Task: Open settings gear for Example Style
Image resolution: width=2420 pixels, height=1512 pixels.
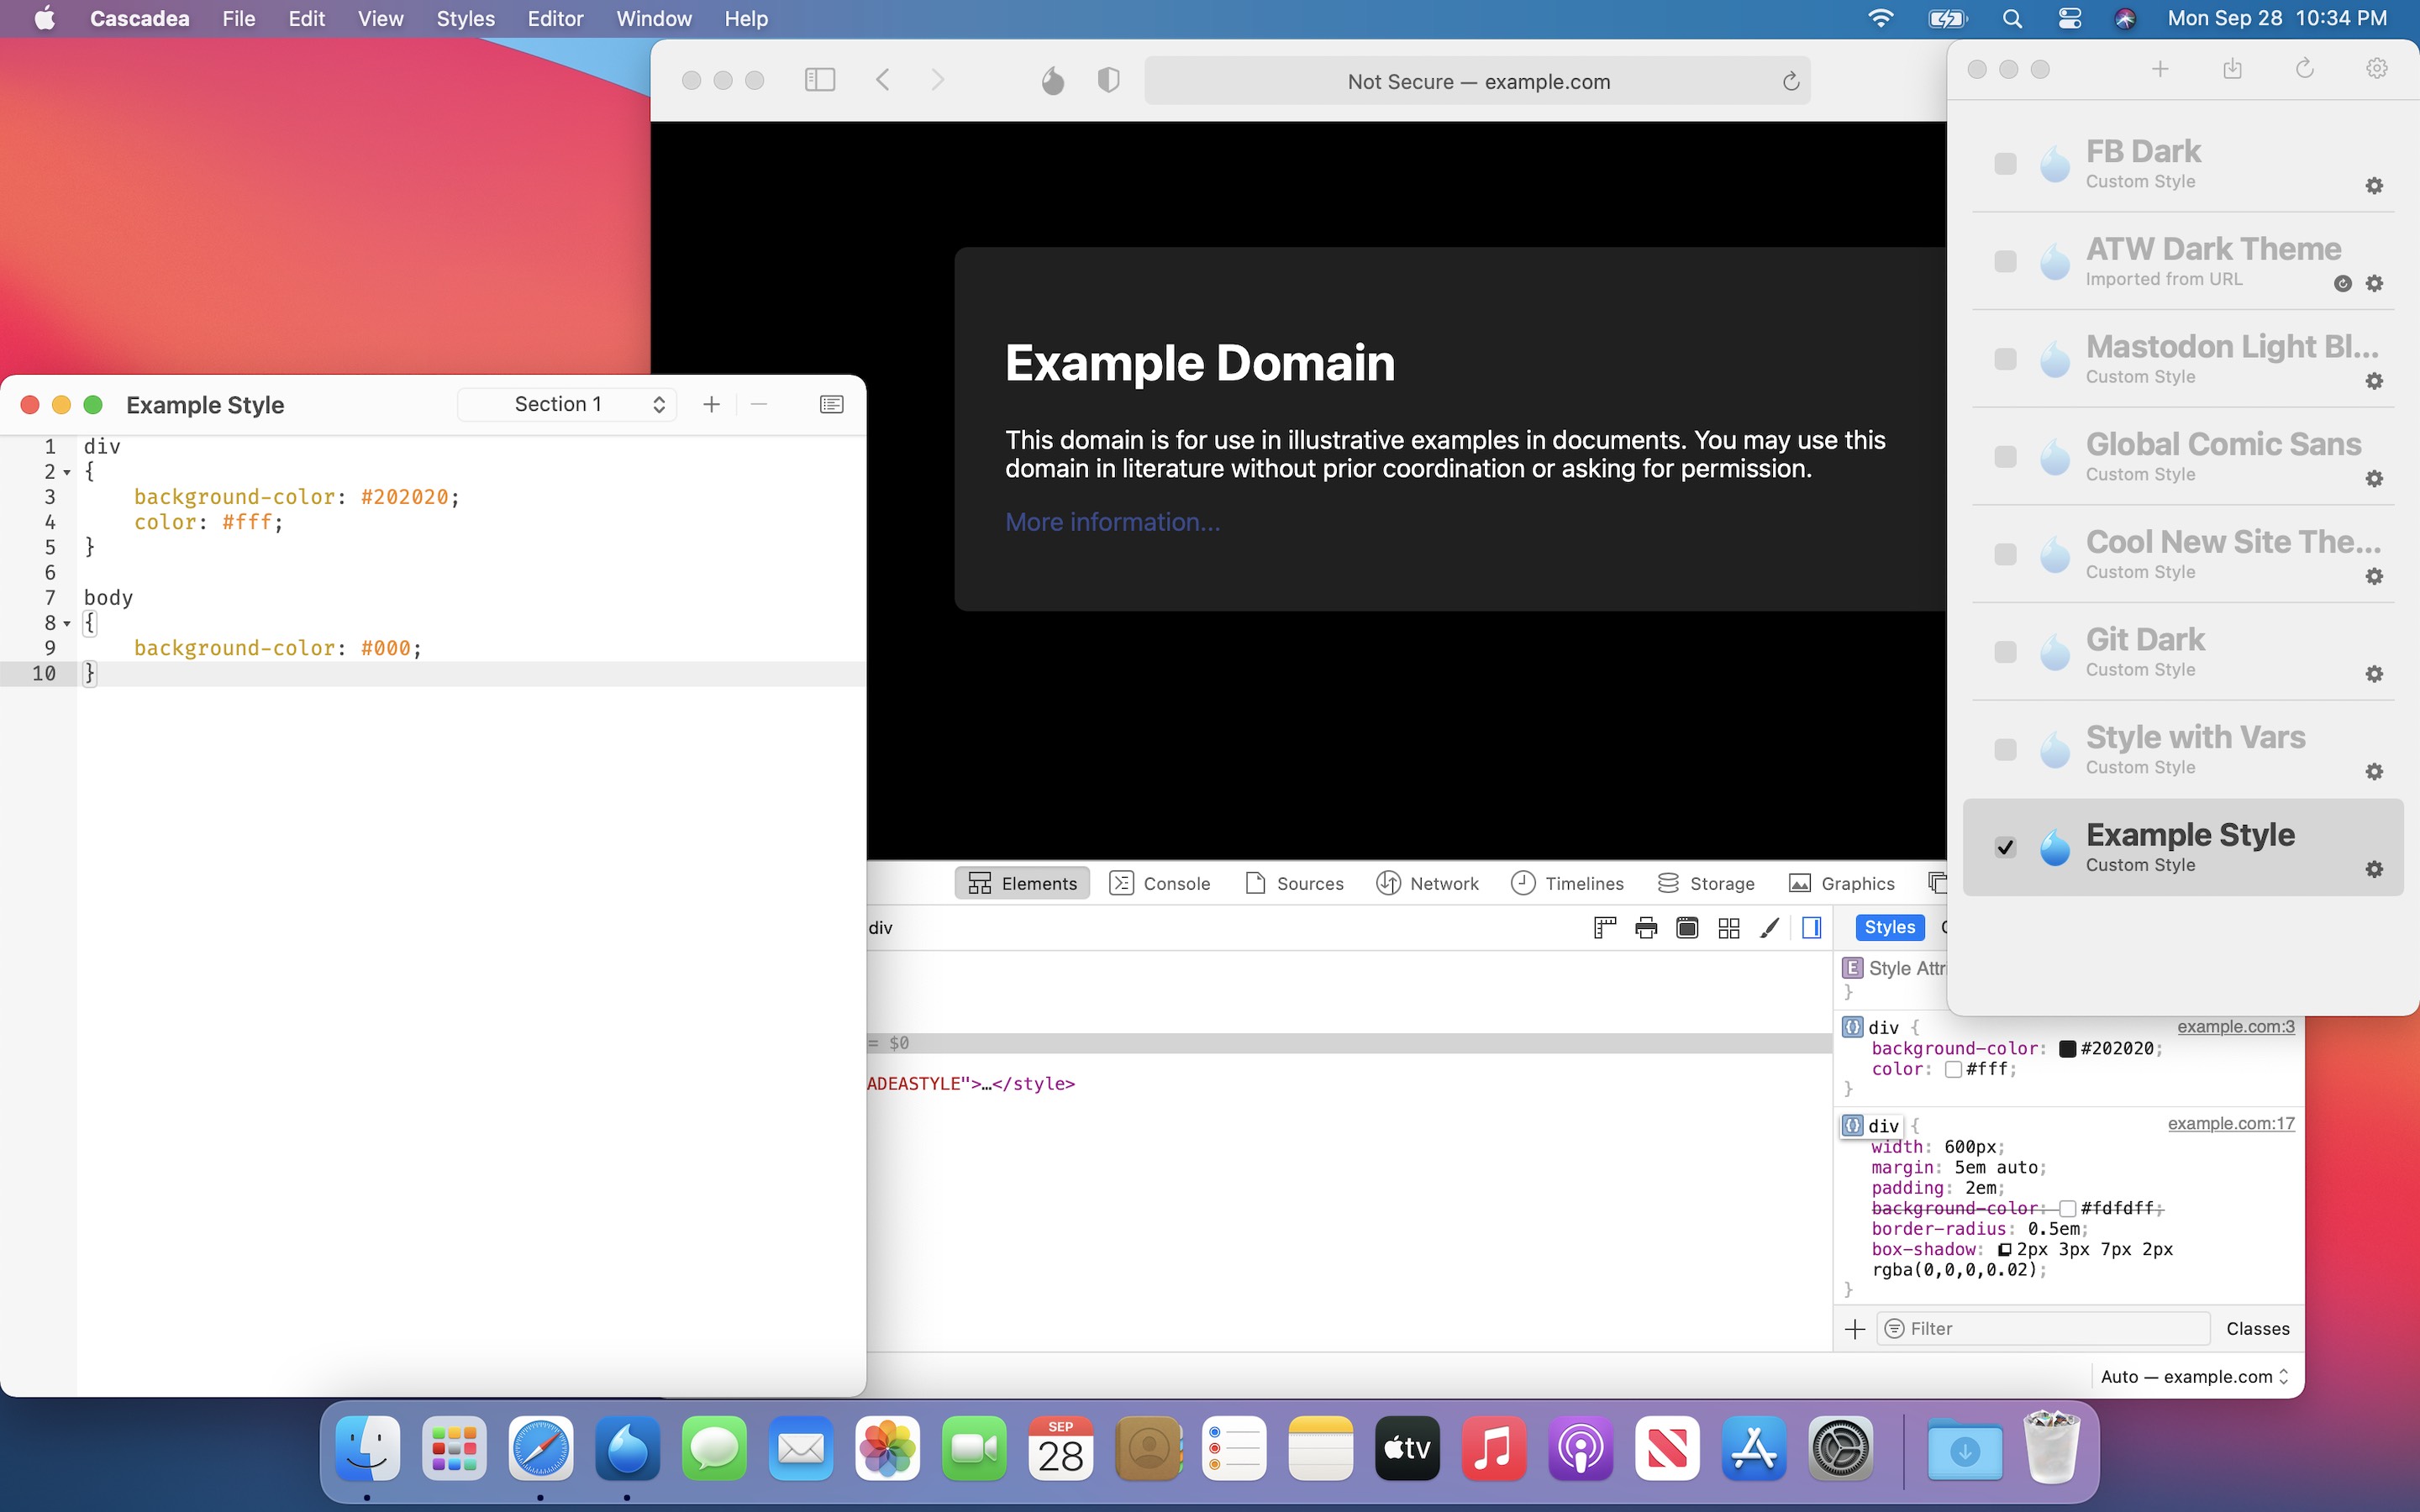Action: point(2374,870)
